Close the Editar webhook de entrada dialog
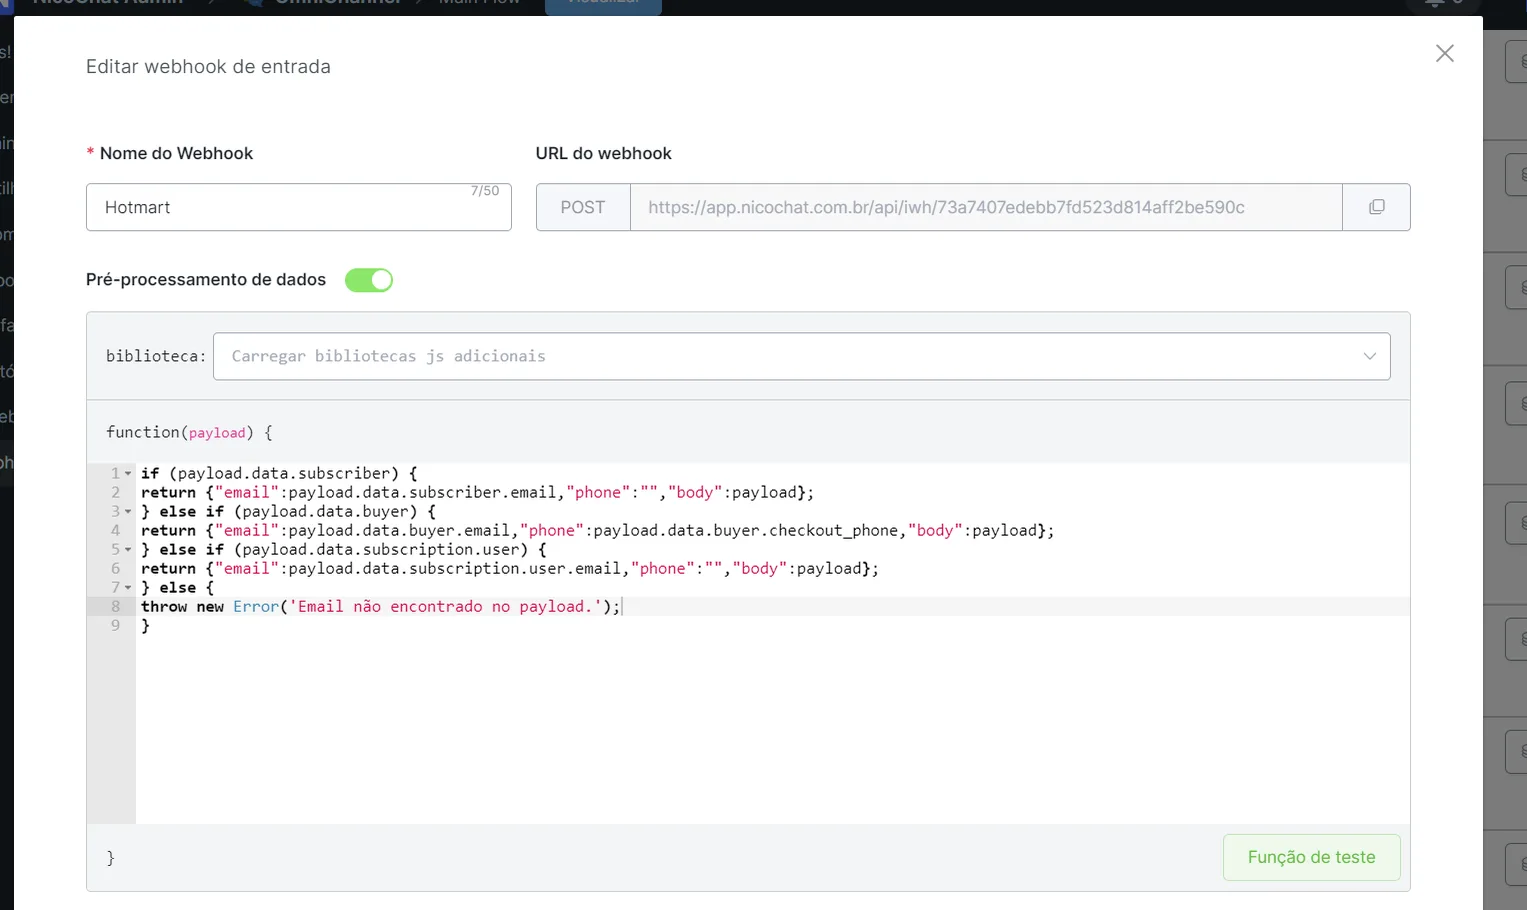 coord(1444,54)
